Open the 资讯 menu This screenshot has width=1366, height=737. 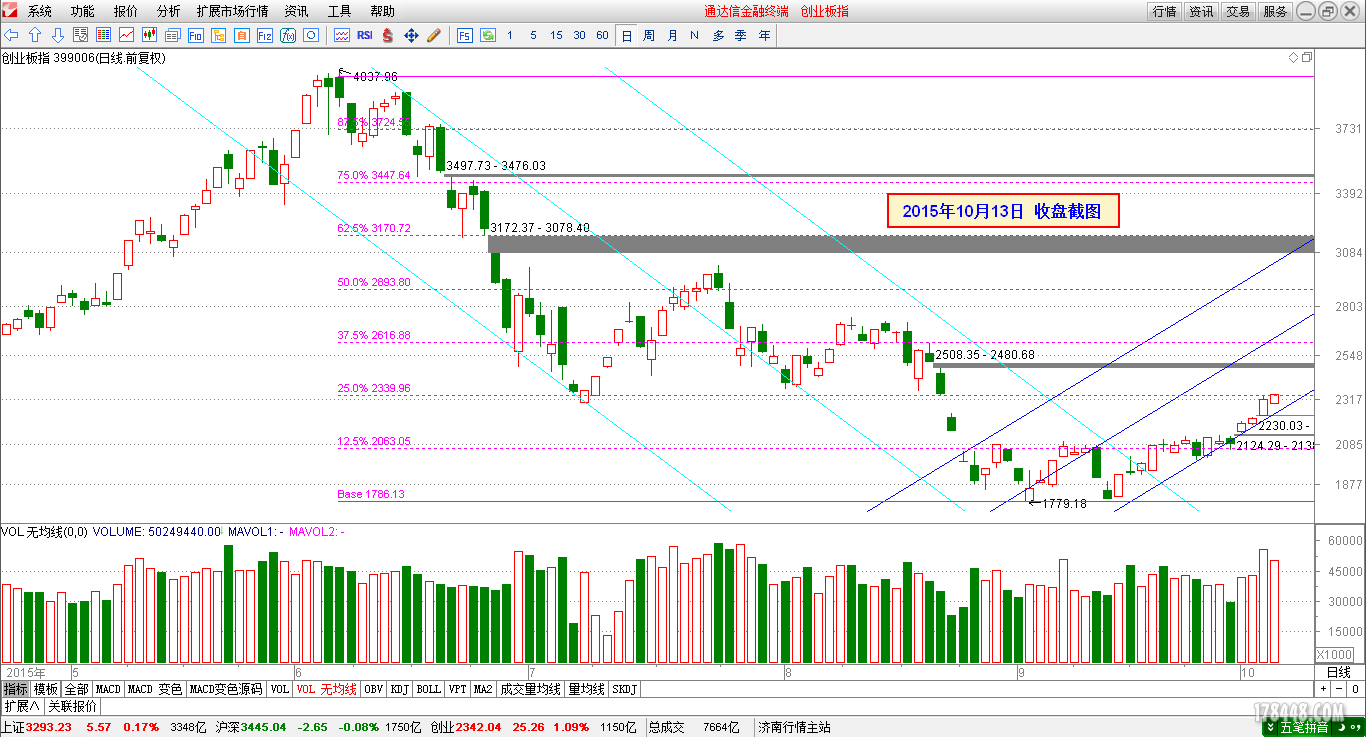click(296, 11)
